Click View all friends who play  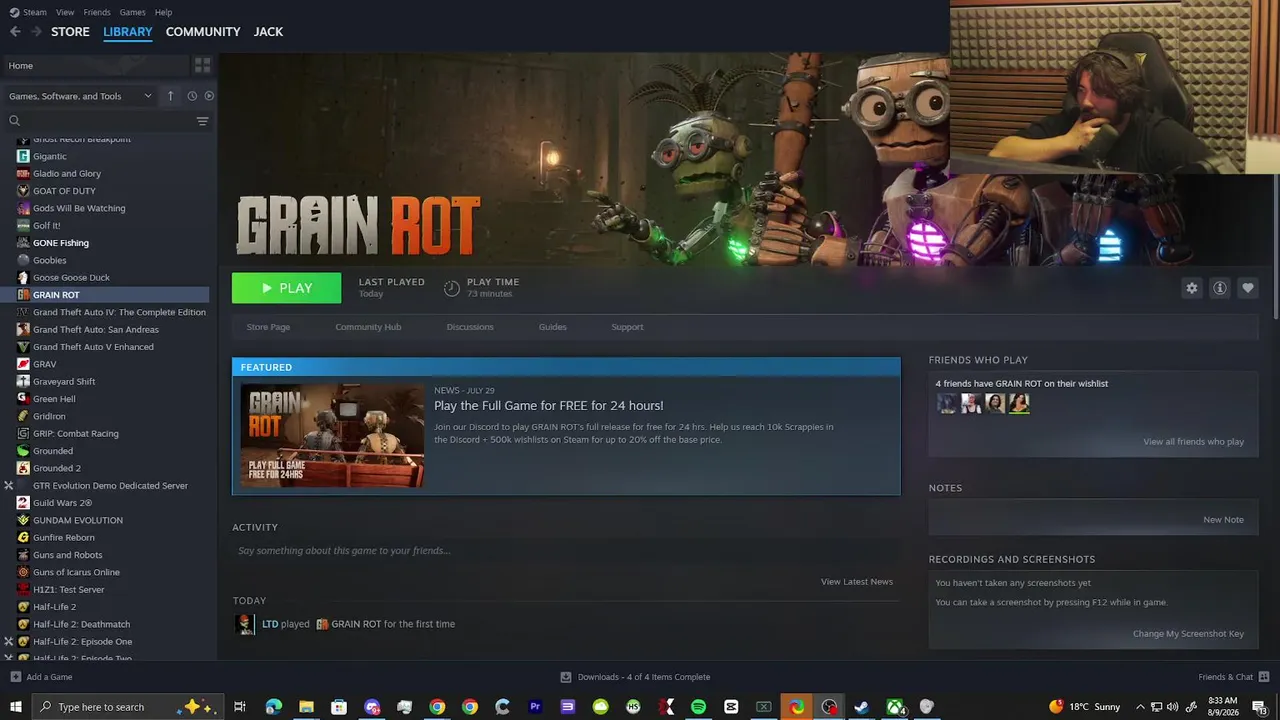(x=1193, y=442)
